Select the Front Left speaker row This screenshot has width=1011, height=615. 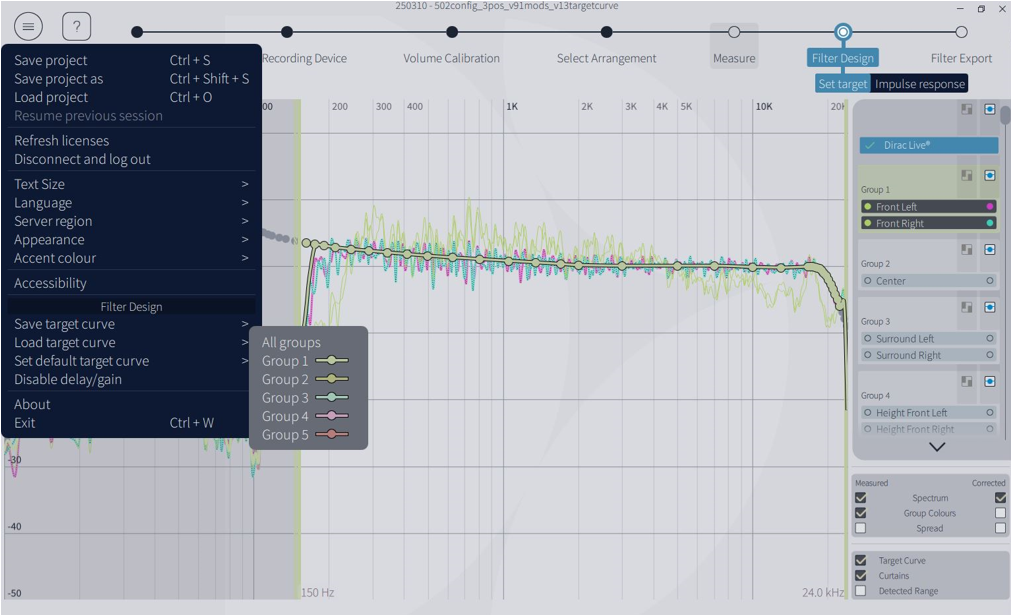click(x=928, y=207)
